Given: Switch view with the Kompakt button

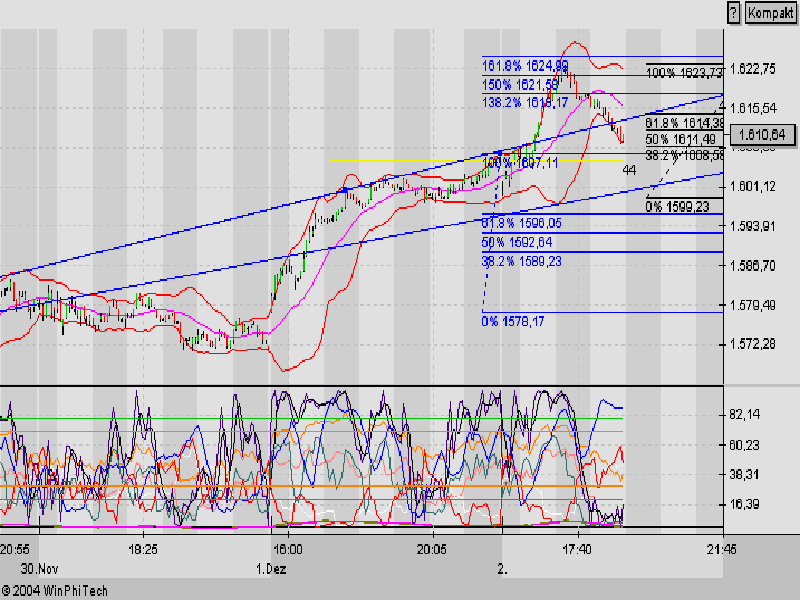Looking at the screenshot, I should [x=770, y=13].
